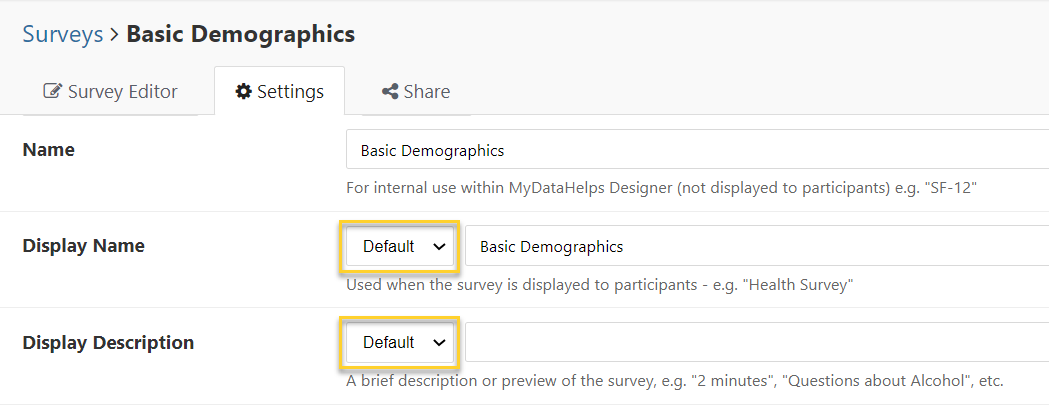
Task: Click the 'Display Name' field label
Action: (x=84, y=246)
